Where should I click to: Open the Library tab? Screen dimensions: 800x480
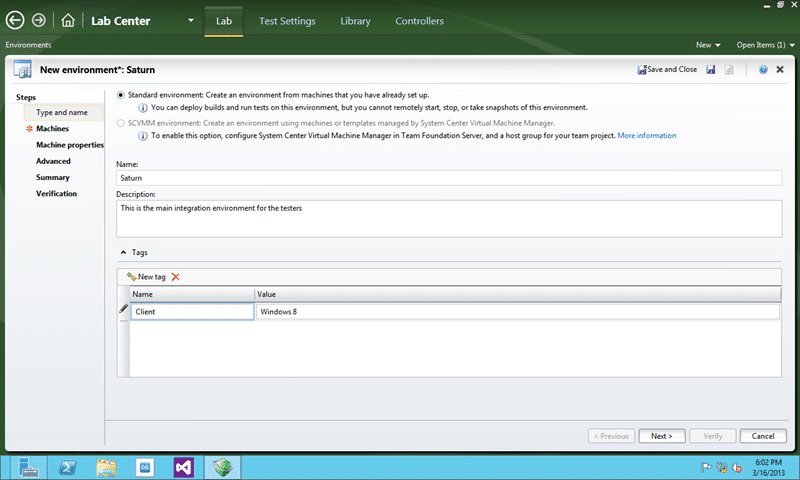pos(356,21)
